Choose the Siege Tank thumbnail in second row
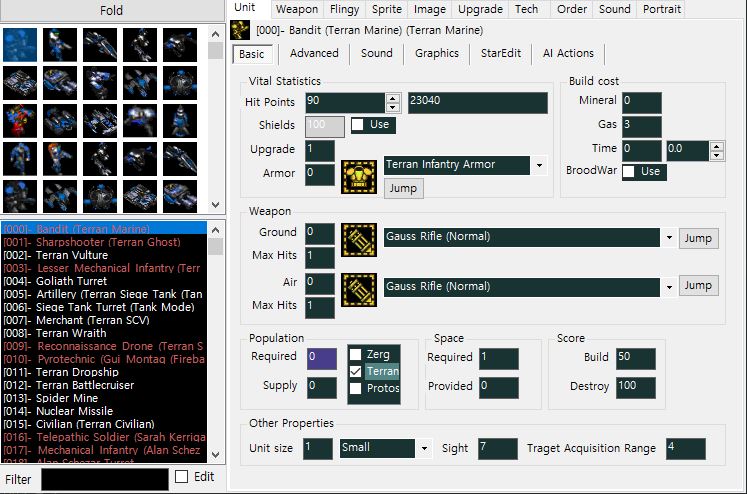Screen dimensions: 747x494 coord(20,83)
